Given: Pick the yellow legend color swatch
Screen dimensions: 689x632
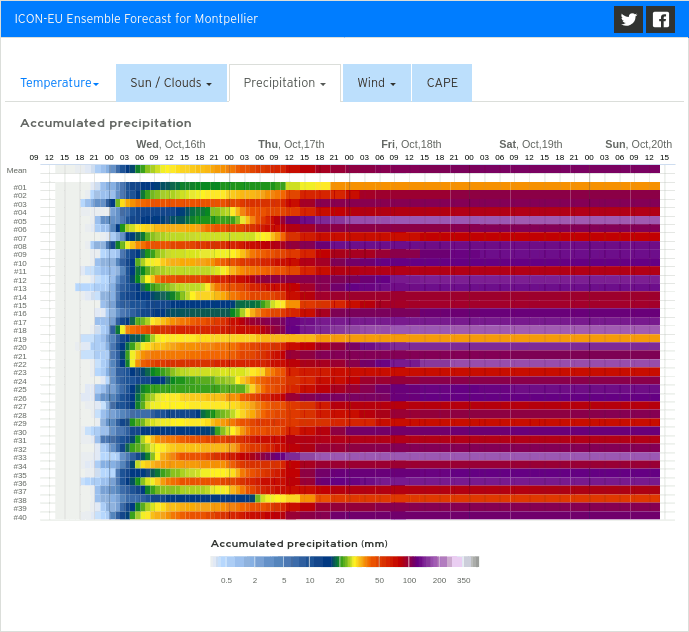Looking at the screenshot, I should [355, 561].
